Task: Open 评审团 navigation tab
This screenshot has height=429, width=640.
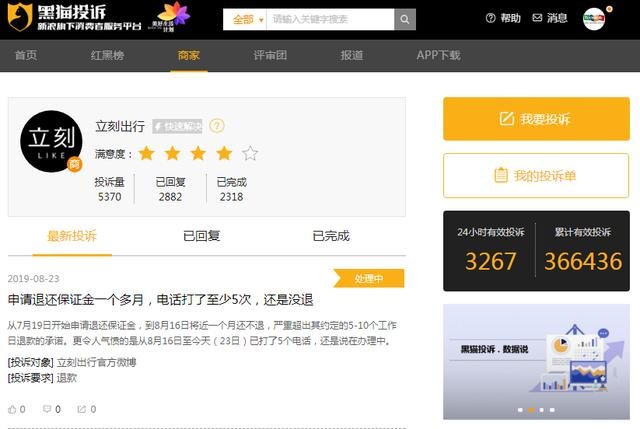Action: (x=270, y=55)
